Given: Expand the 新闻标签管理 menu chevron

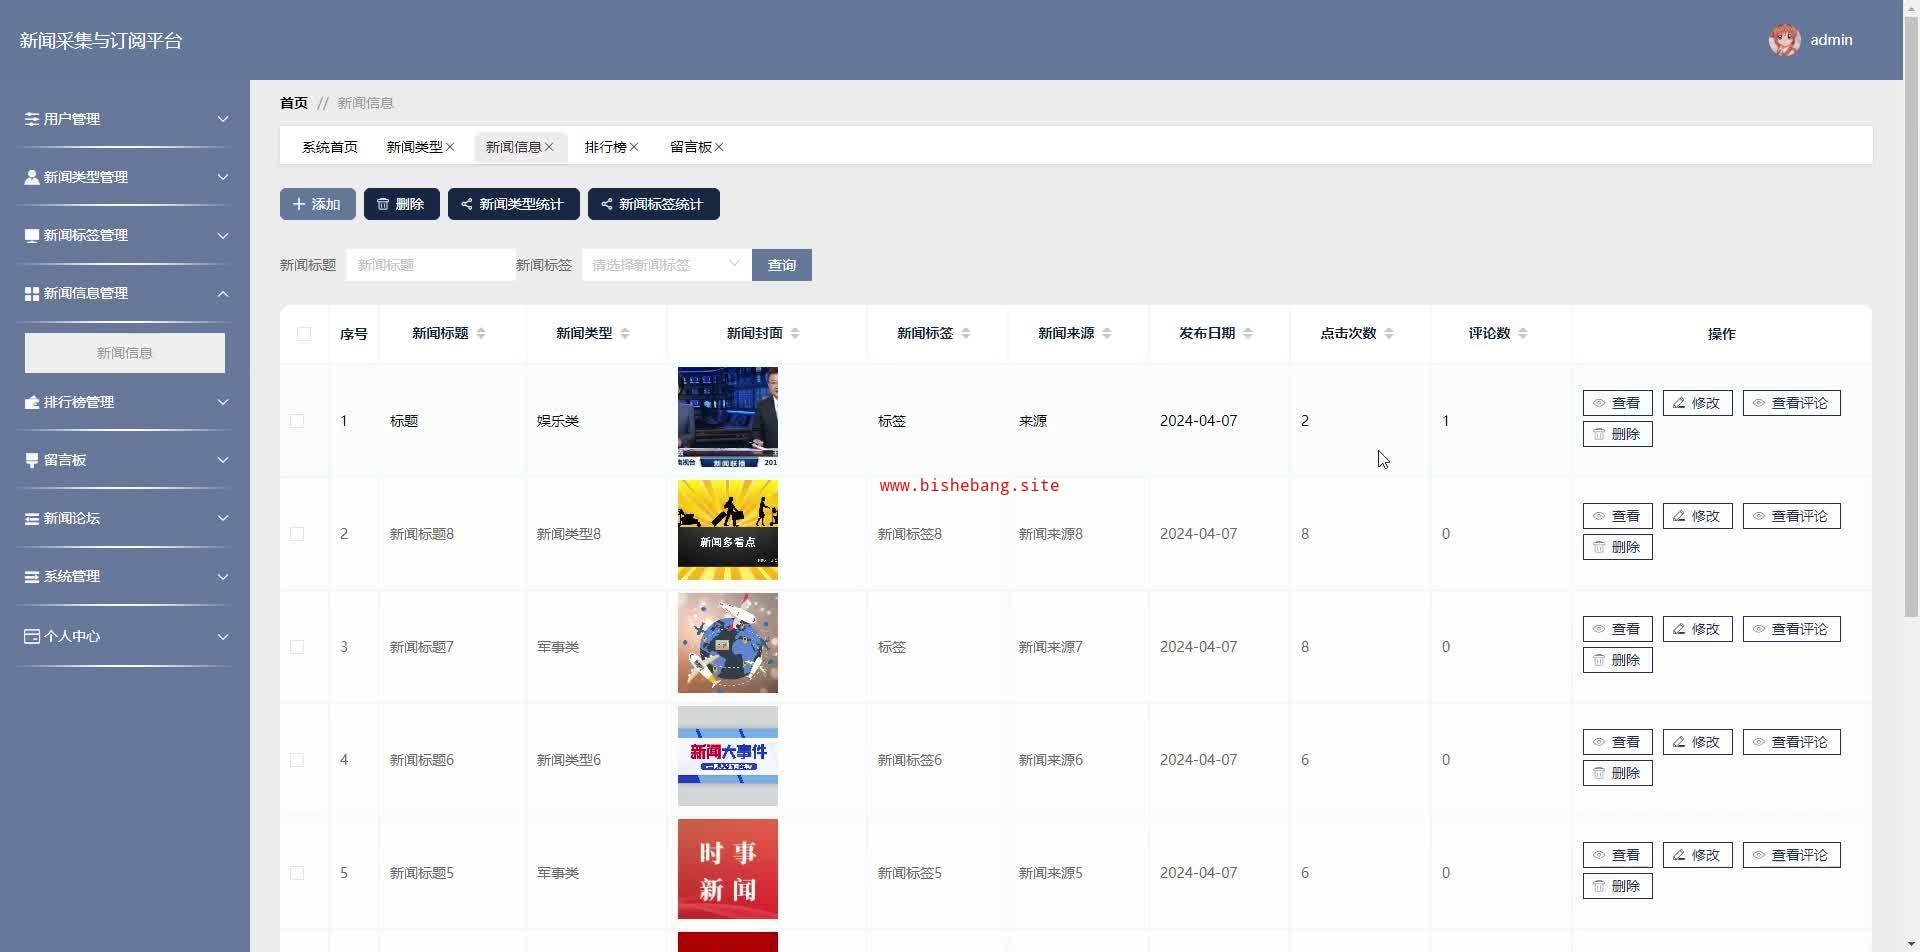Looking at the screenshot, I should [x=223, y=235].
